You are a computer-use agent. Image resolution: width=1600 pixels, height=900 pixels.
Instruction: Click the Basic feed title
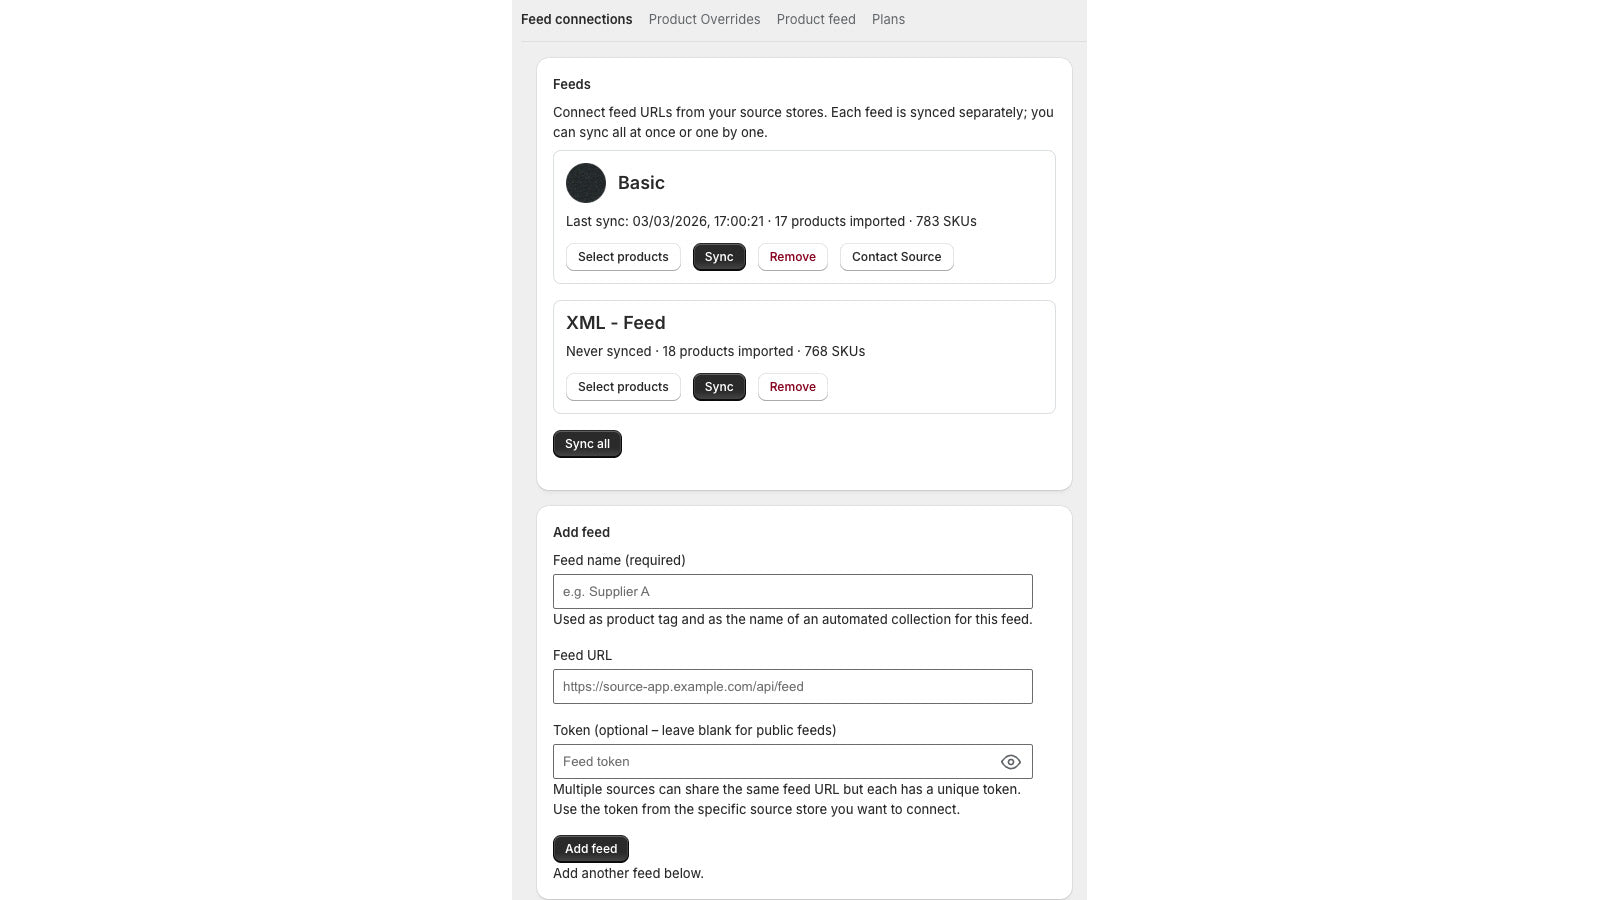[x=641, y=183]
